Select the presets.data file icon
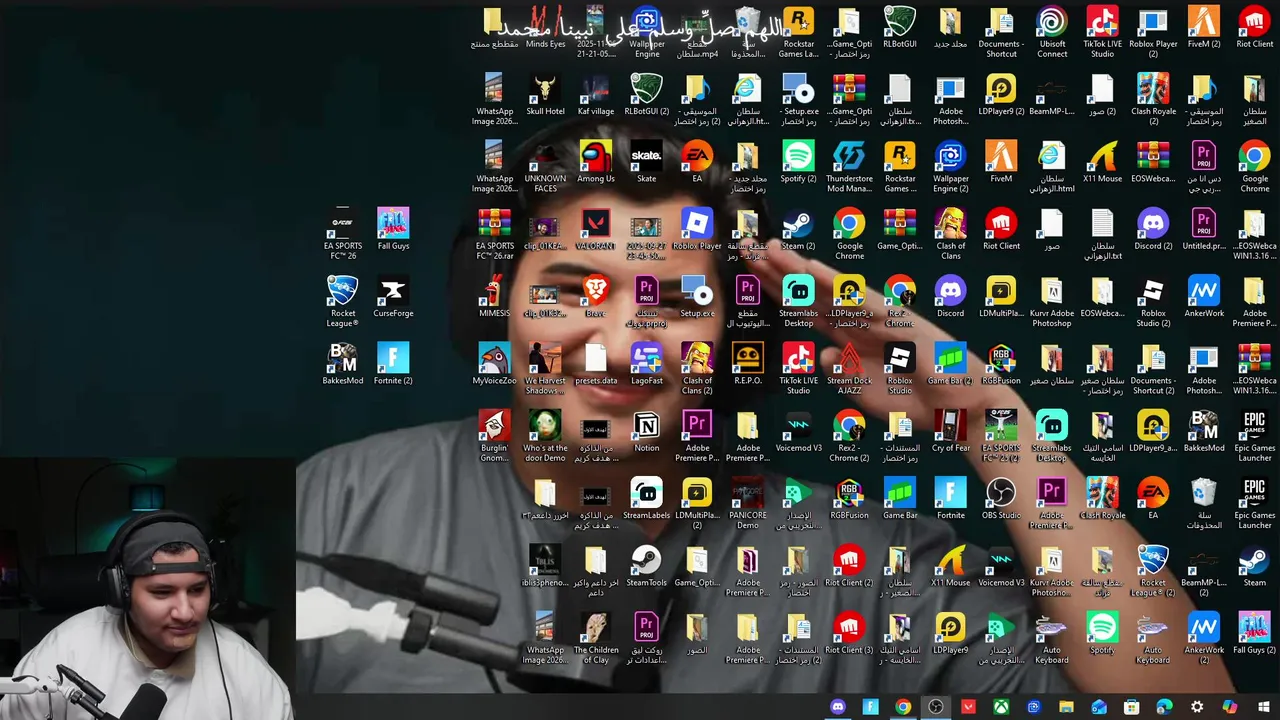This screenshot has height=720, width=1280. tap(596, 364)
